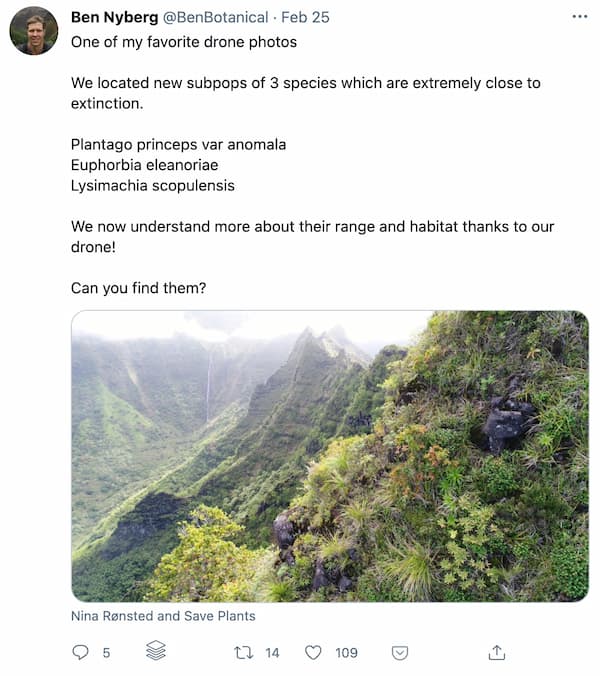Click the reply count 5
The width and height of the screenshot is (600, 676).
tap(106, 652)
